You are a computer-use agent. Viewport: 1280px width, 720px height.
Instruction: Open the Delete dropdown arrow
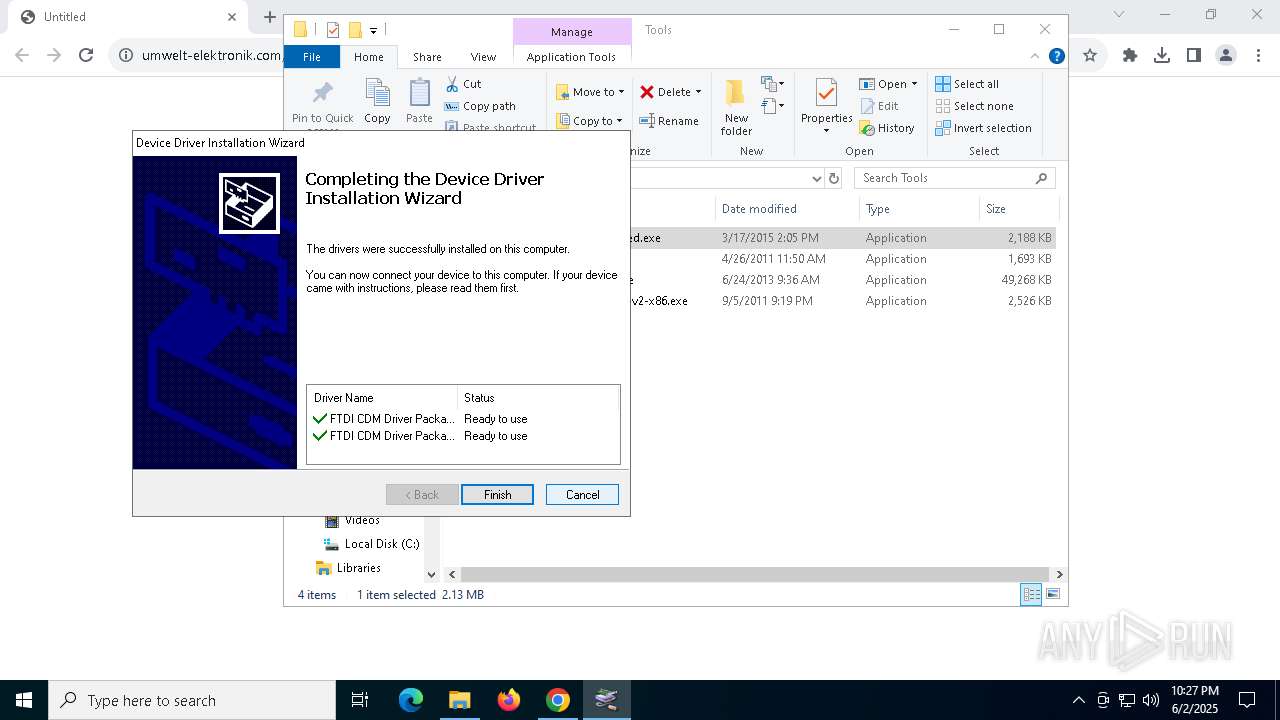tap(698, 92)
